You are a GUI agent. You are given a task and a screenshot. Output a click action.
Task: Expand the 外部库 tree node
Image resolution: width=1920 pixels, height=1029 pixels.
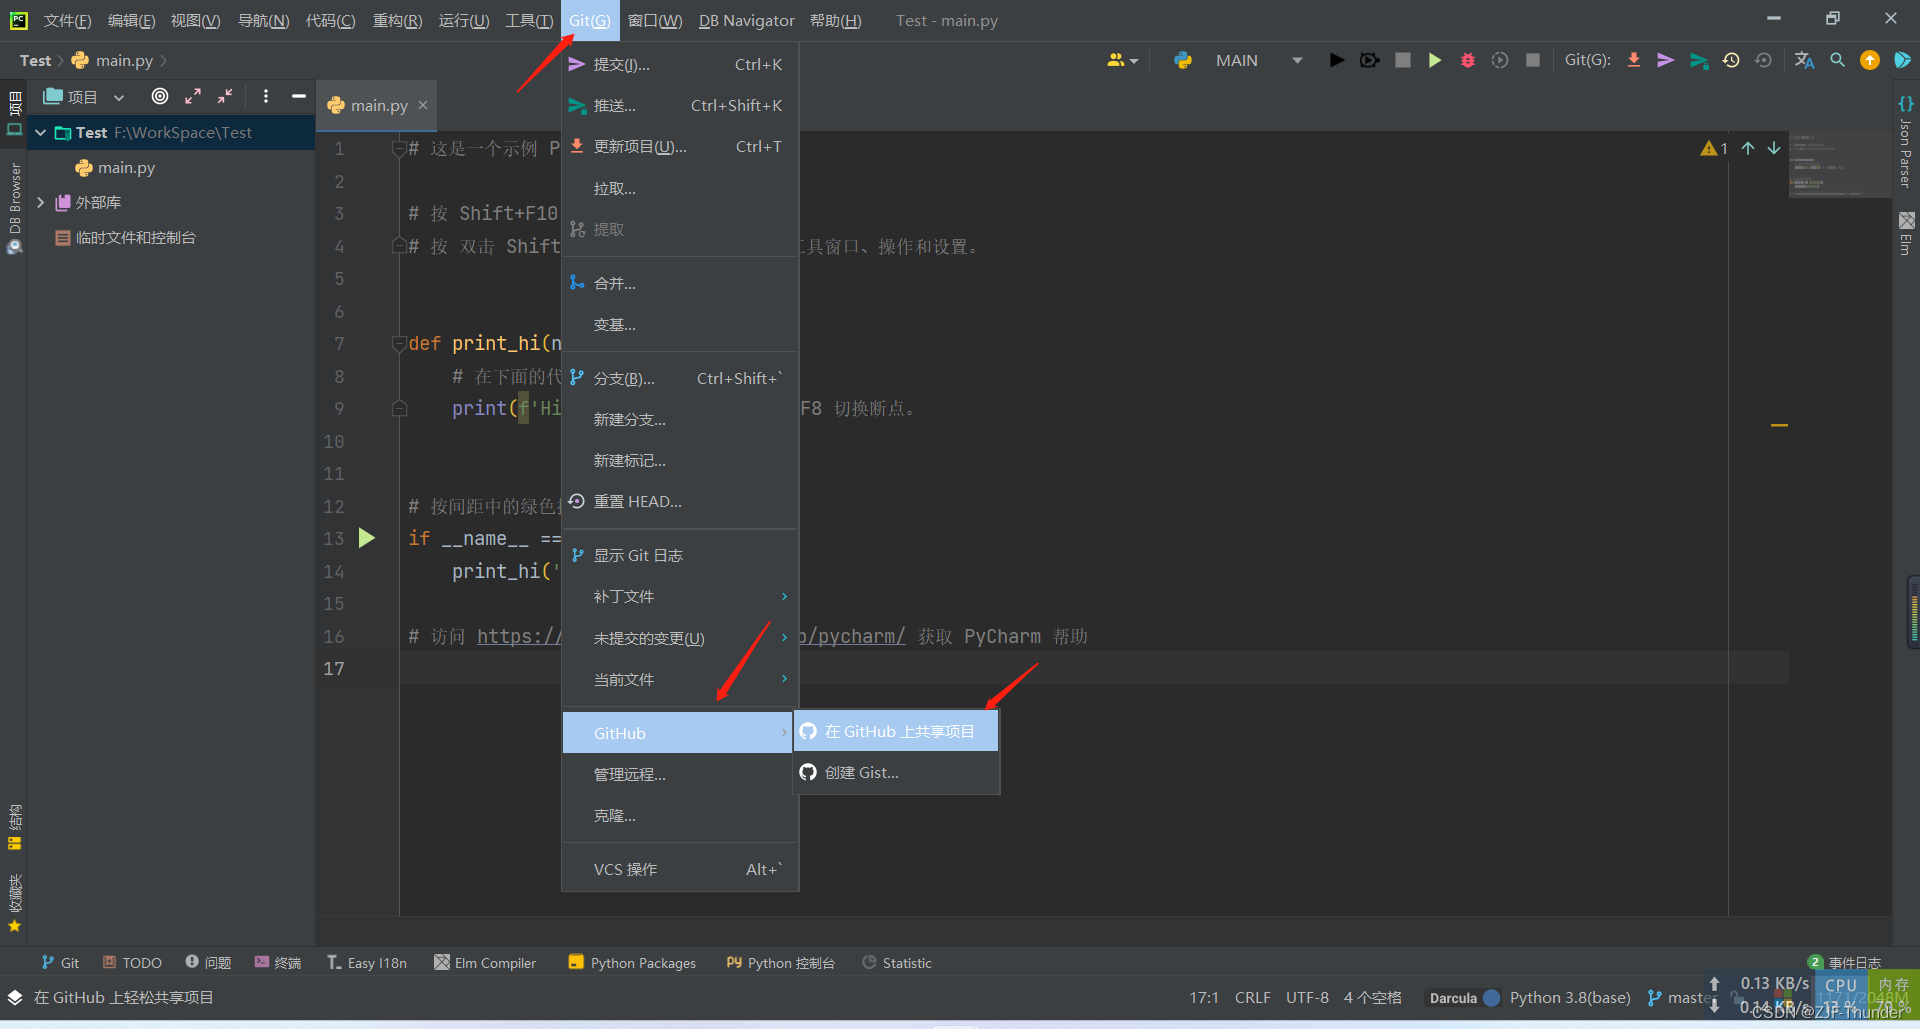(41, 202)
